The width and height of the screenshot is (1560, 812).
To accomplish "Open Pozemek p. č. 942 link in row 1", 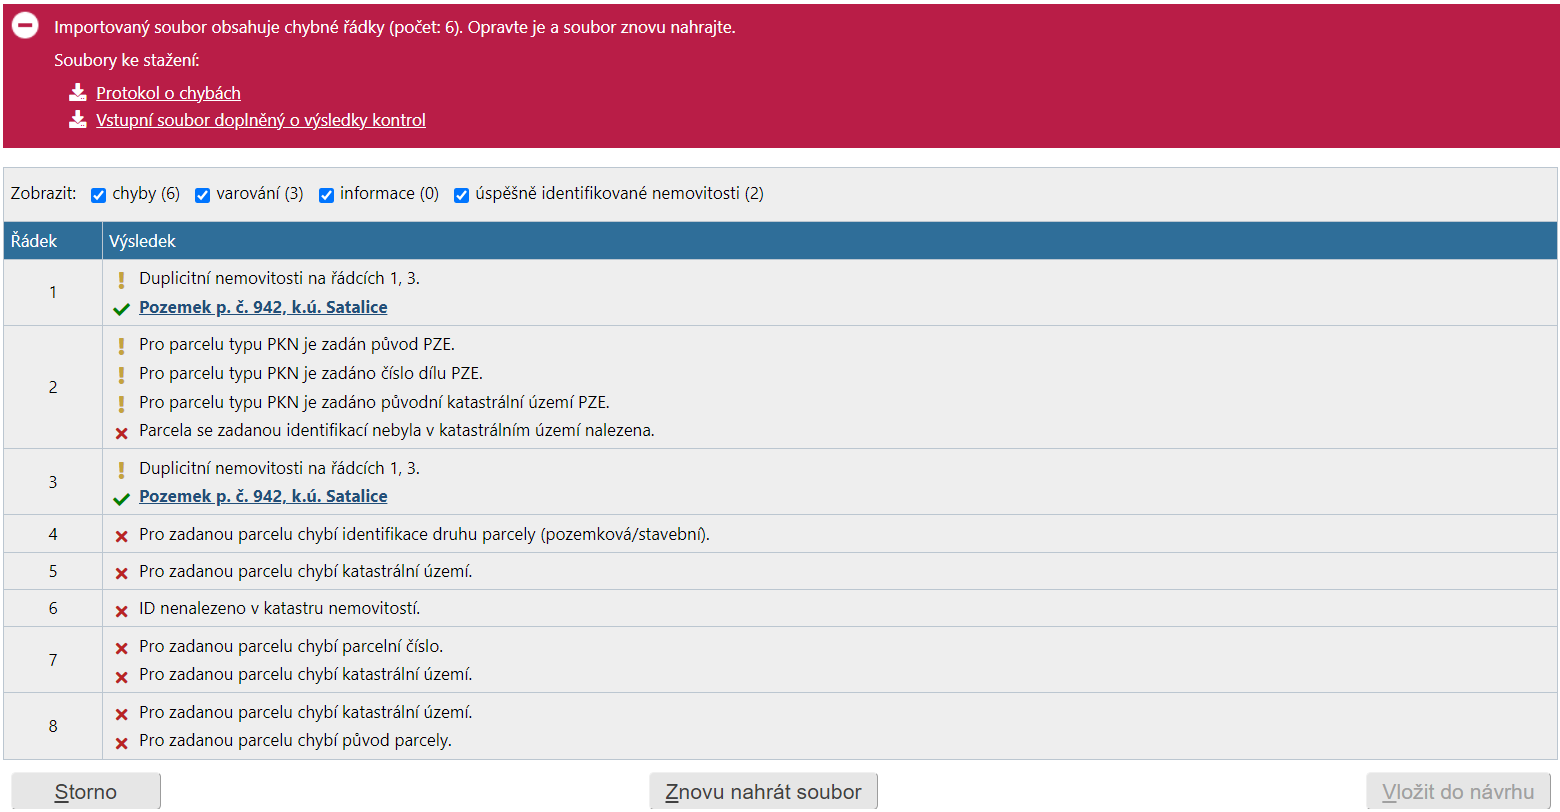I will click(263, 307).
